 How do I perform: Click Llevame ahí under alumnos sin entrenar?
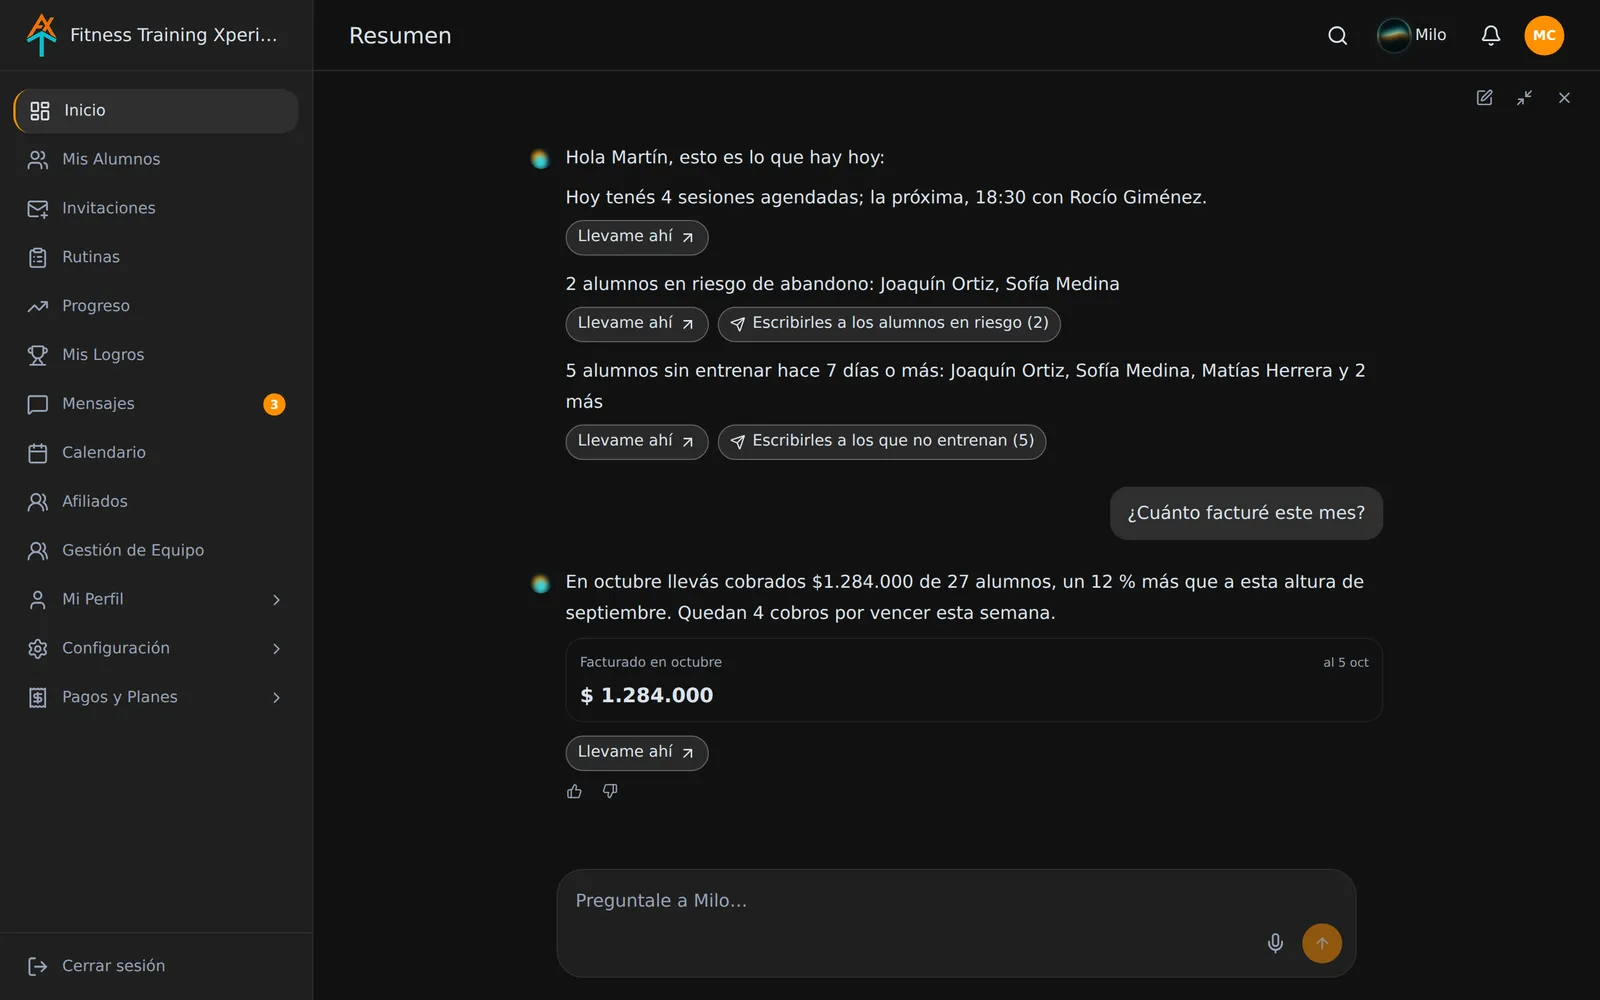(637, 442)
